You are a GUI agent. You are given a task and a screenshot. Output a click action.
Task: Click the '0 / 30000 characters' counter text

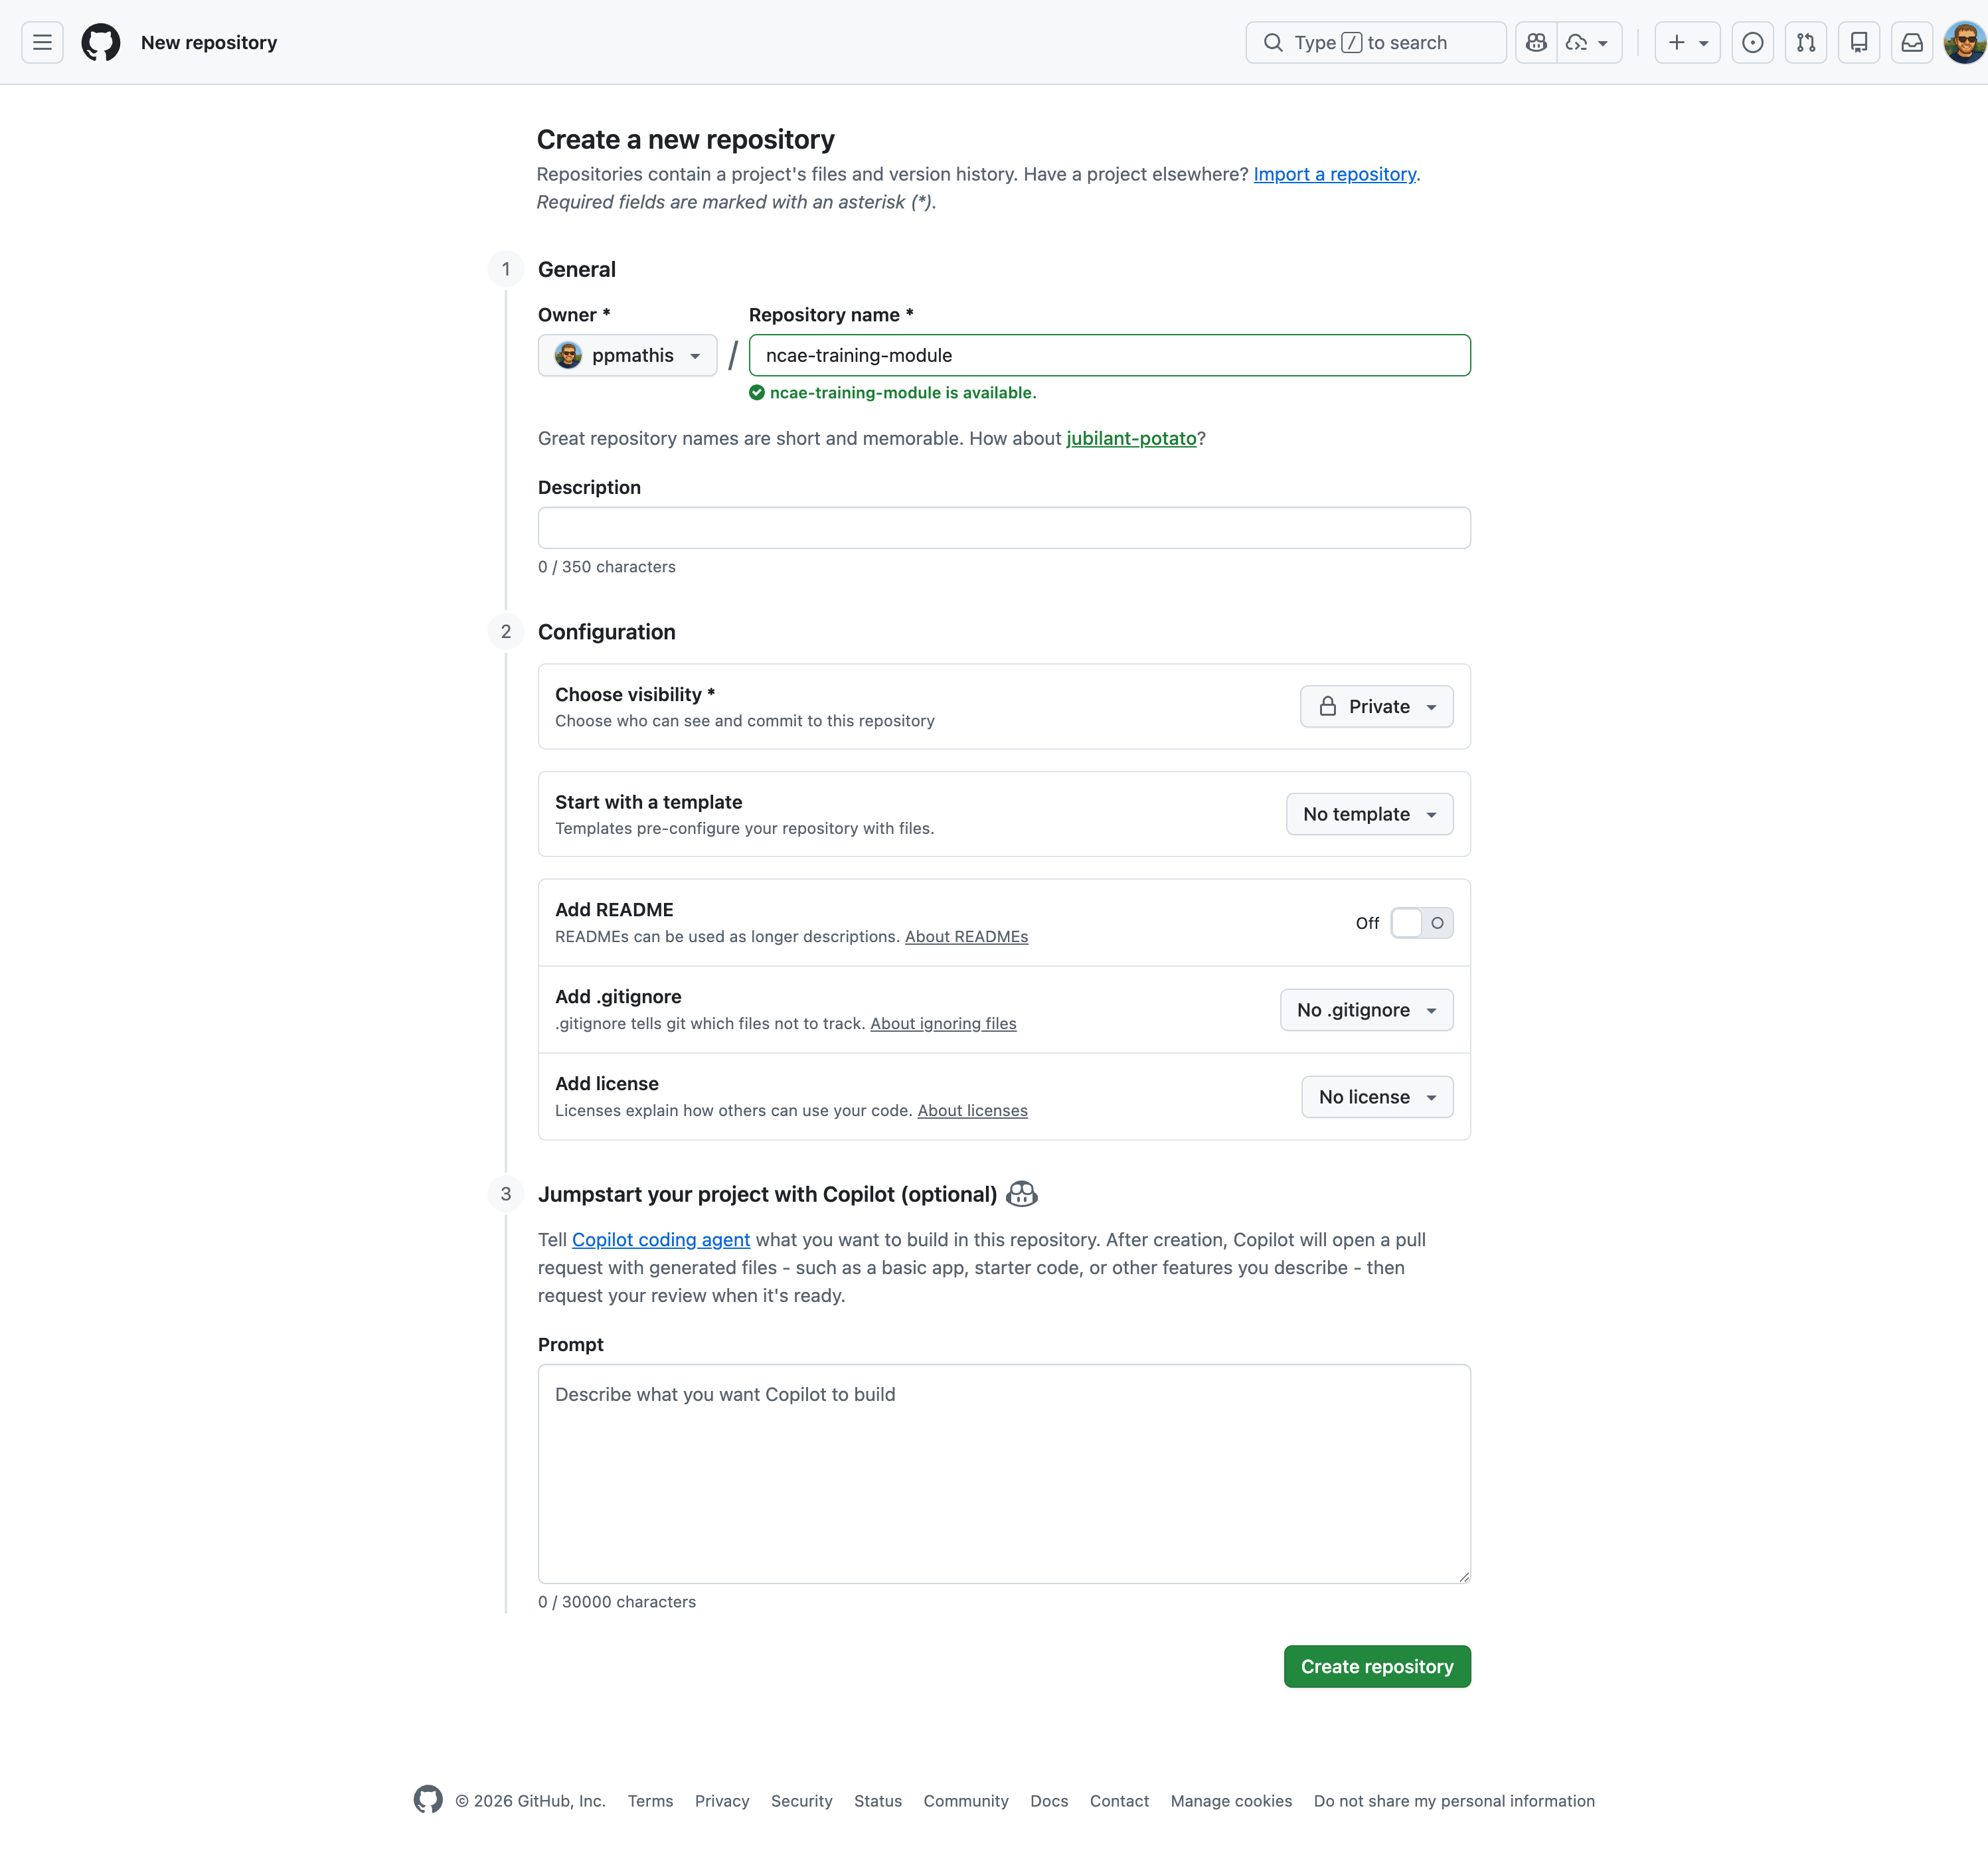(616, 1602)
